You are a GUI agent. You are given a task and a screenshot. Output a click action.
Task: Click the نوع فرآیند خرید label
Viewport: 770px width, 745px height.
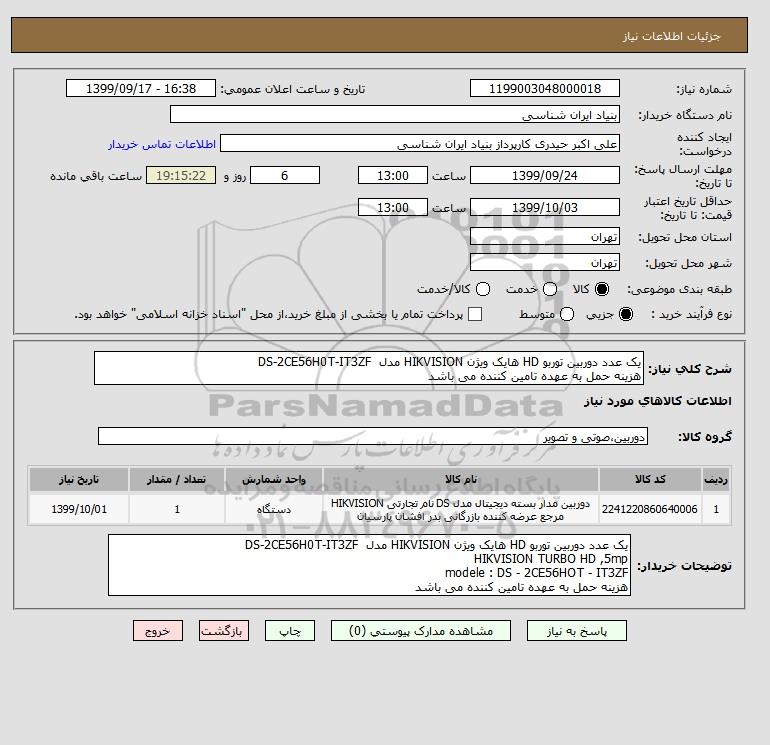[x=691, y=314]
